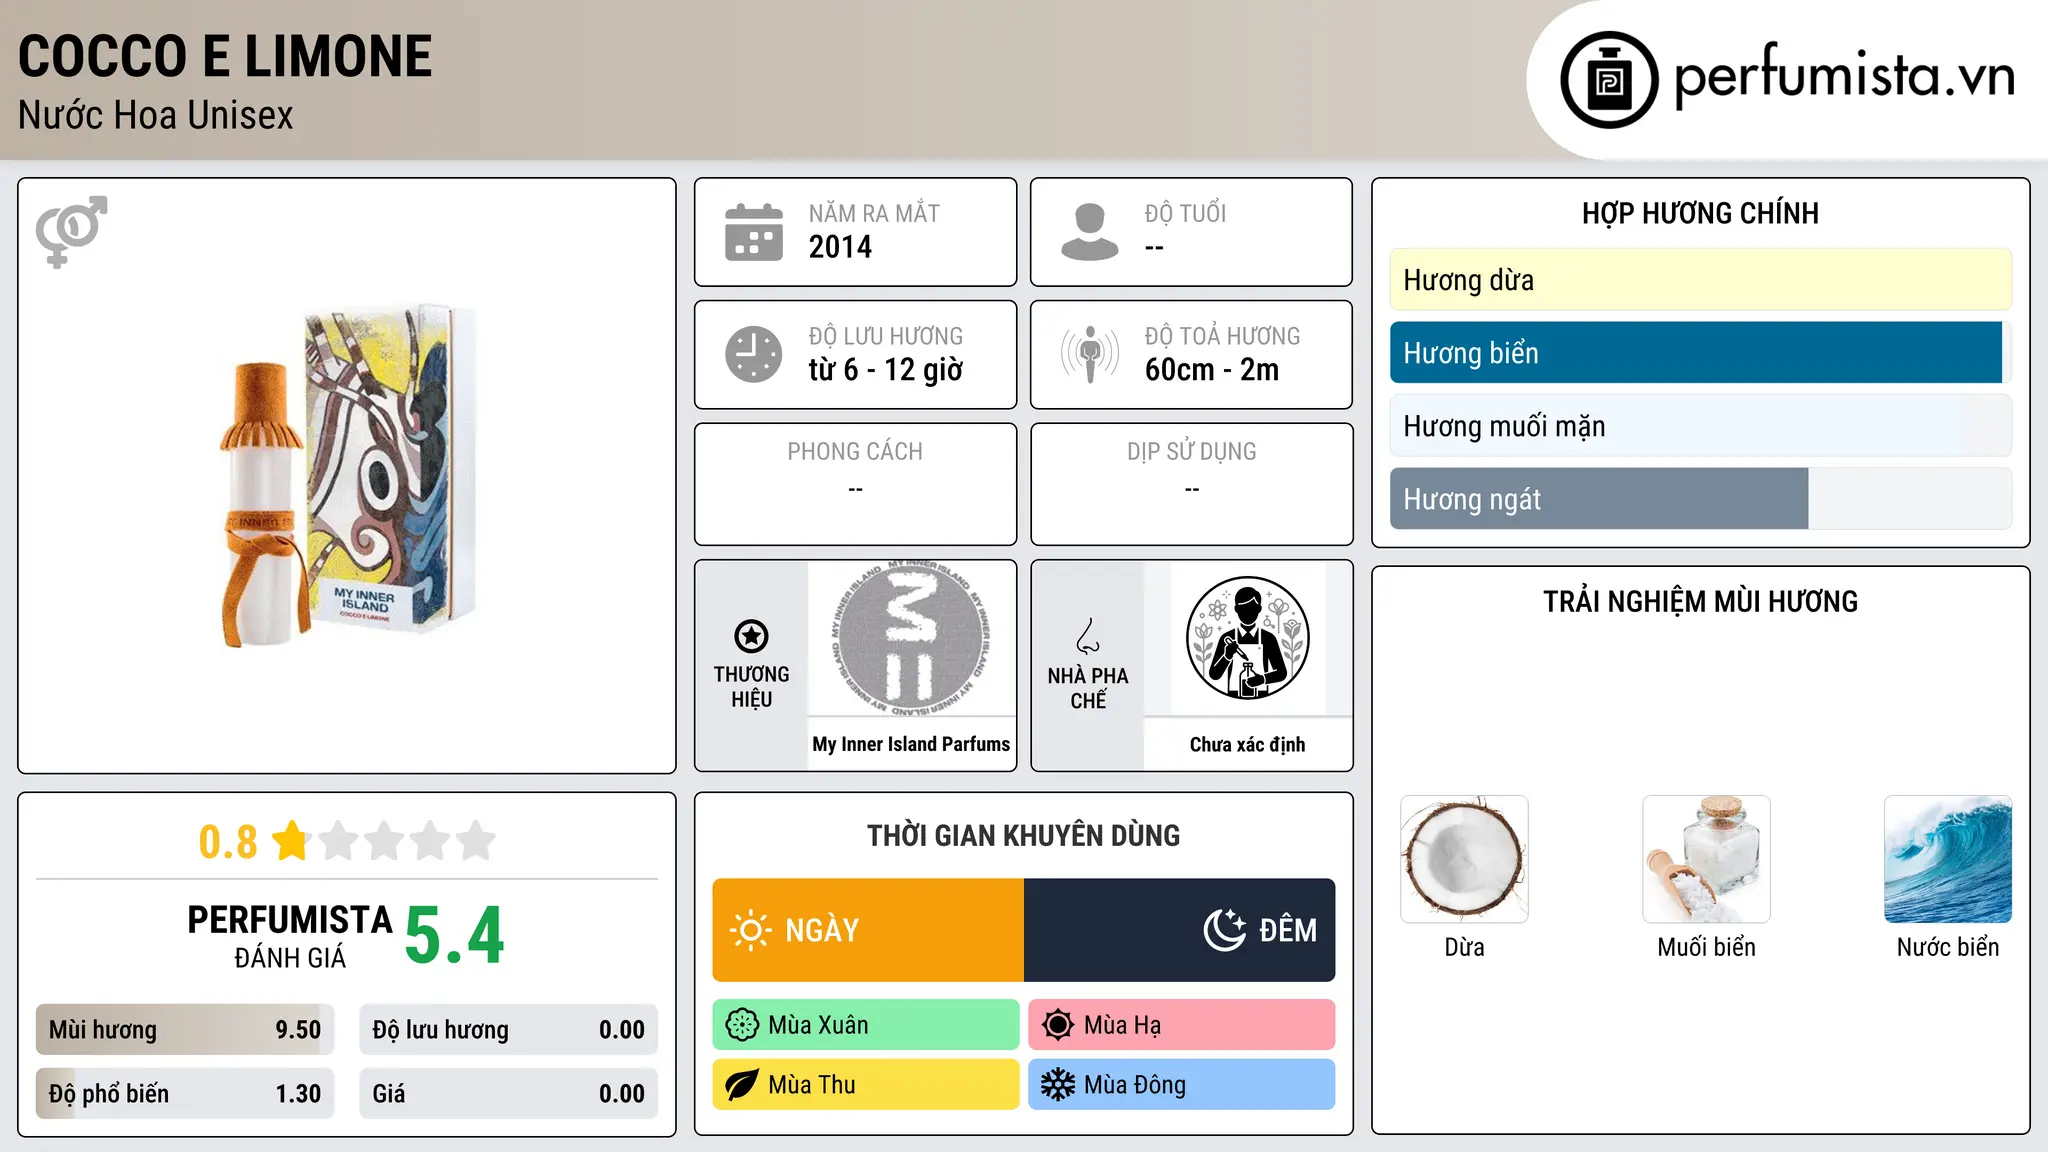Click the sillage projection icon
Viewport: 2048px width, 1152px height.
1090,354
